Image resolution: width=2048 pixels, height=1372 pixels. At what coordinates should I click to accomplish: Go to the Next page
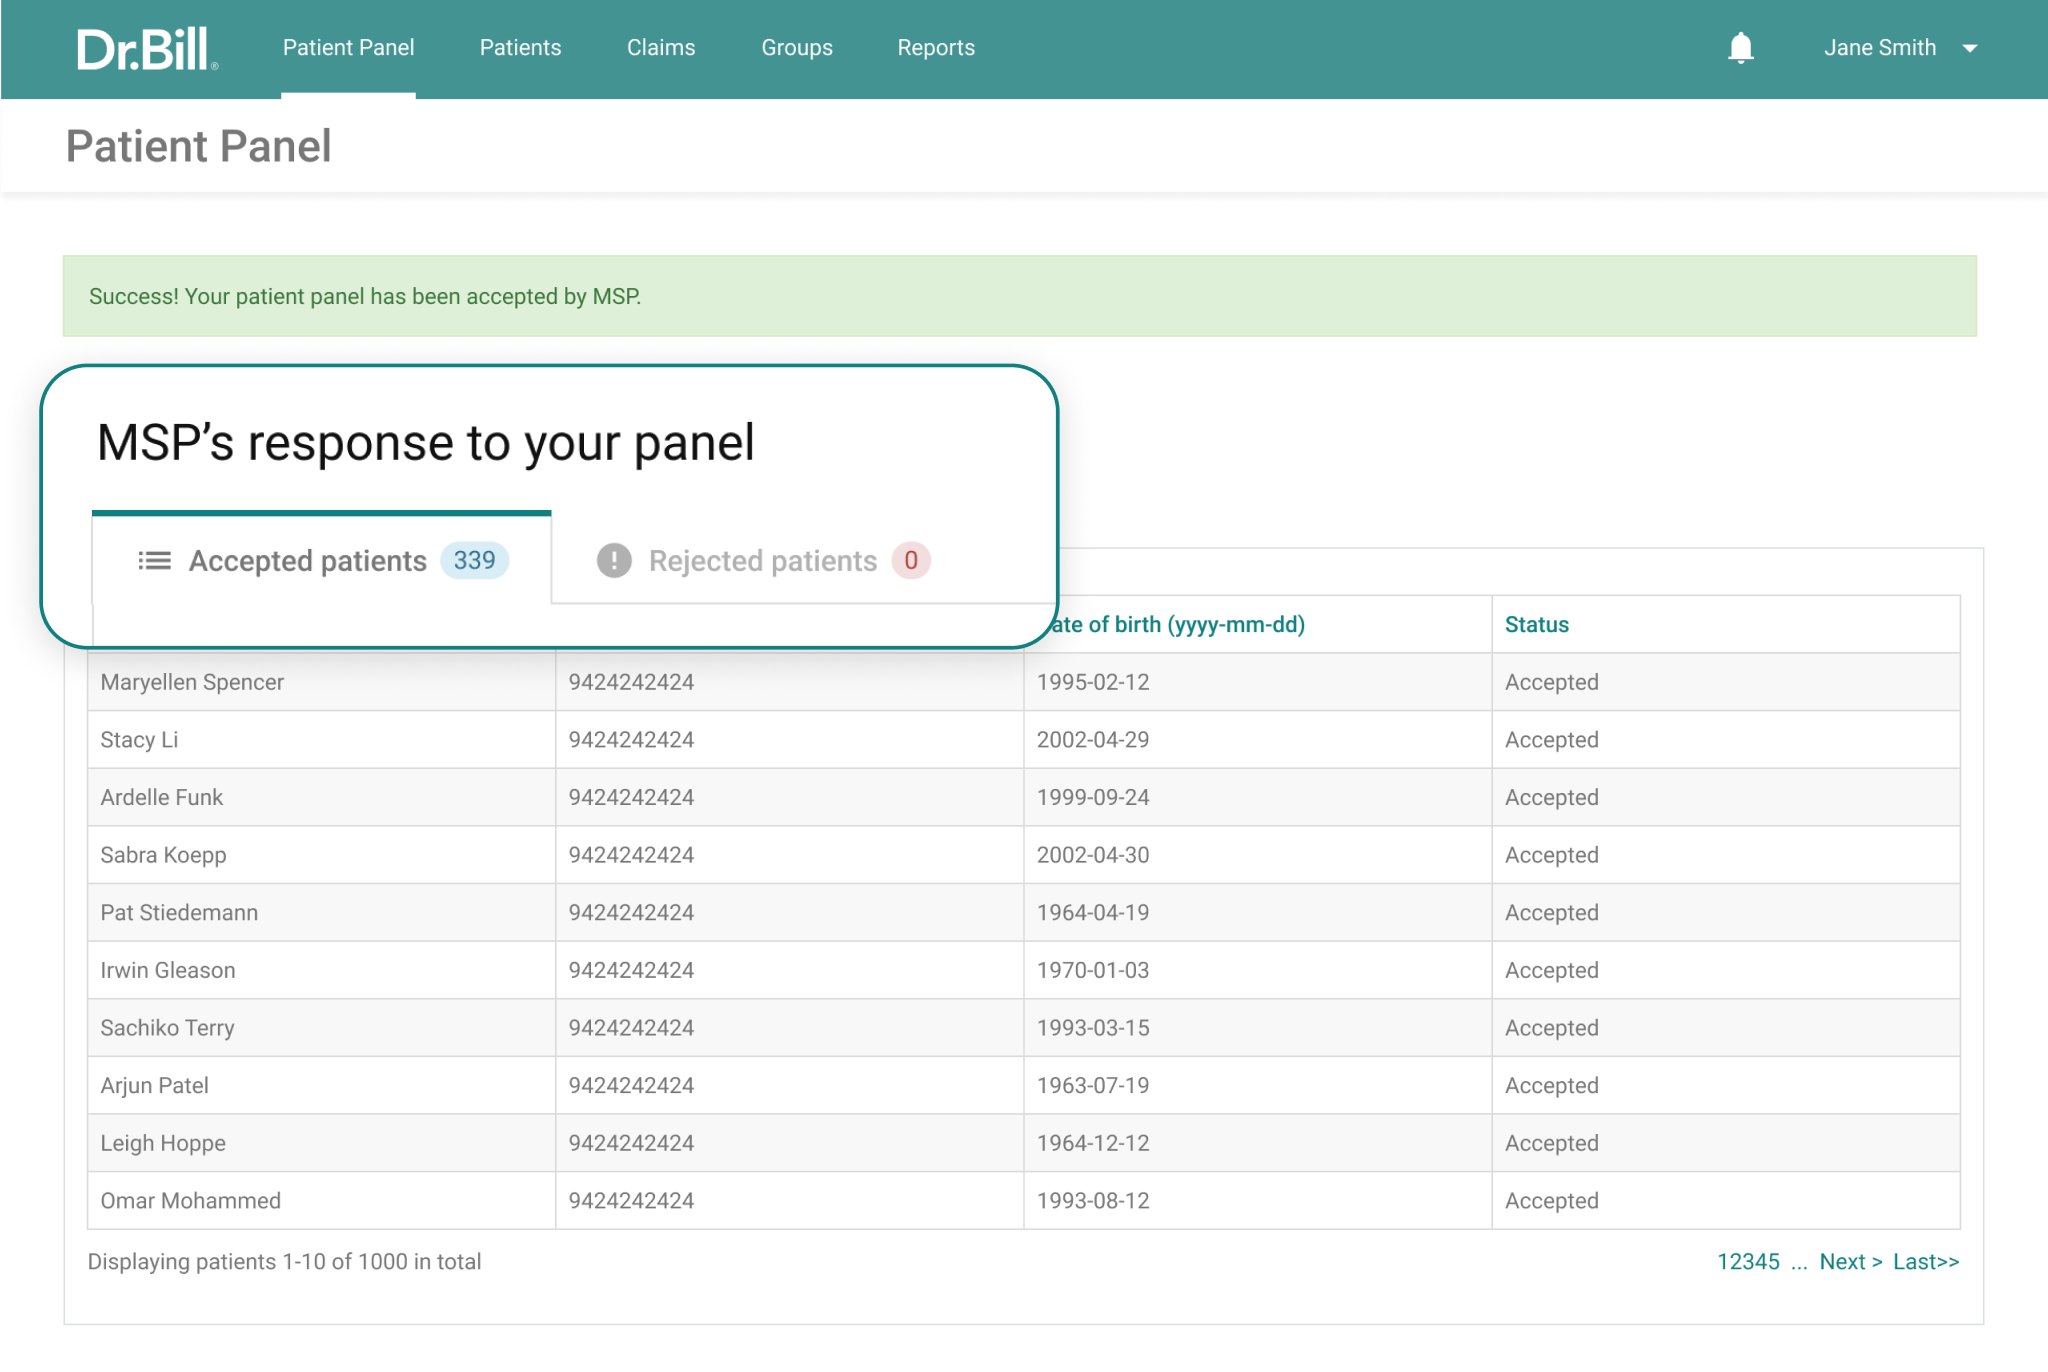[x=1851, y=1261]
